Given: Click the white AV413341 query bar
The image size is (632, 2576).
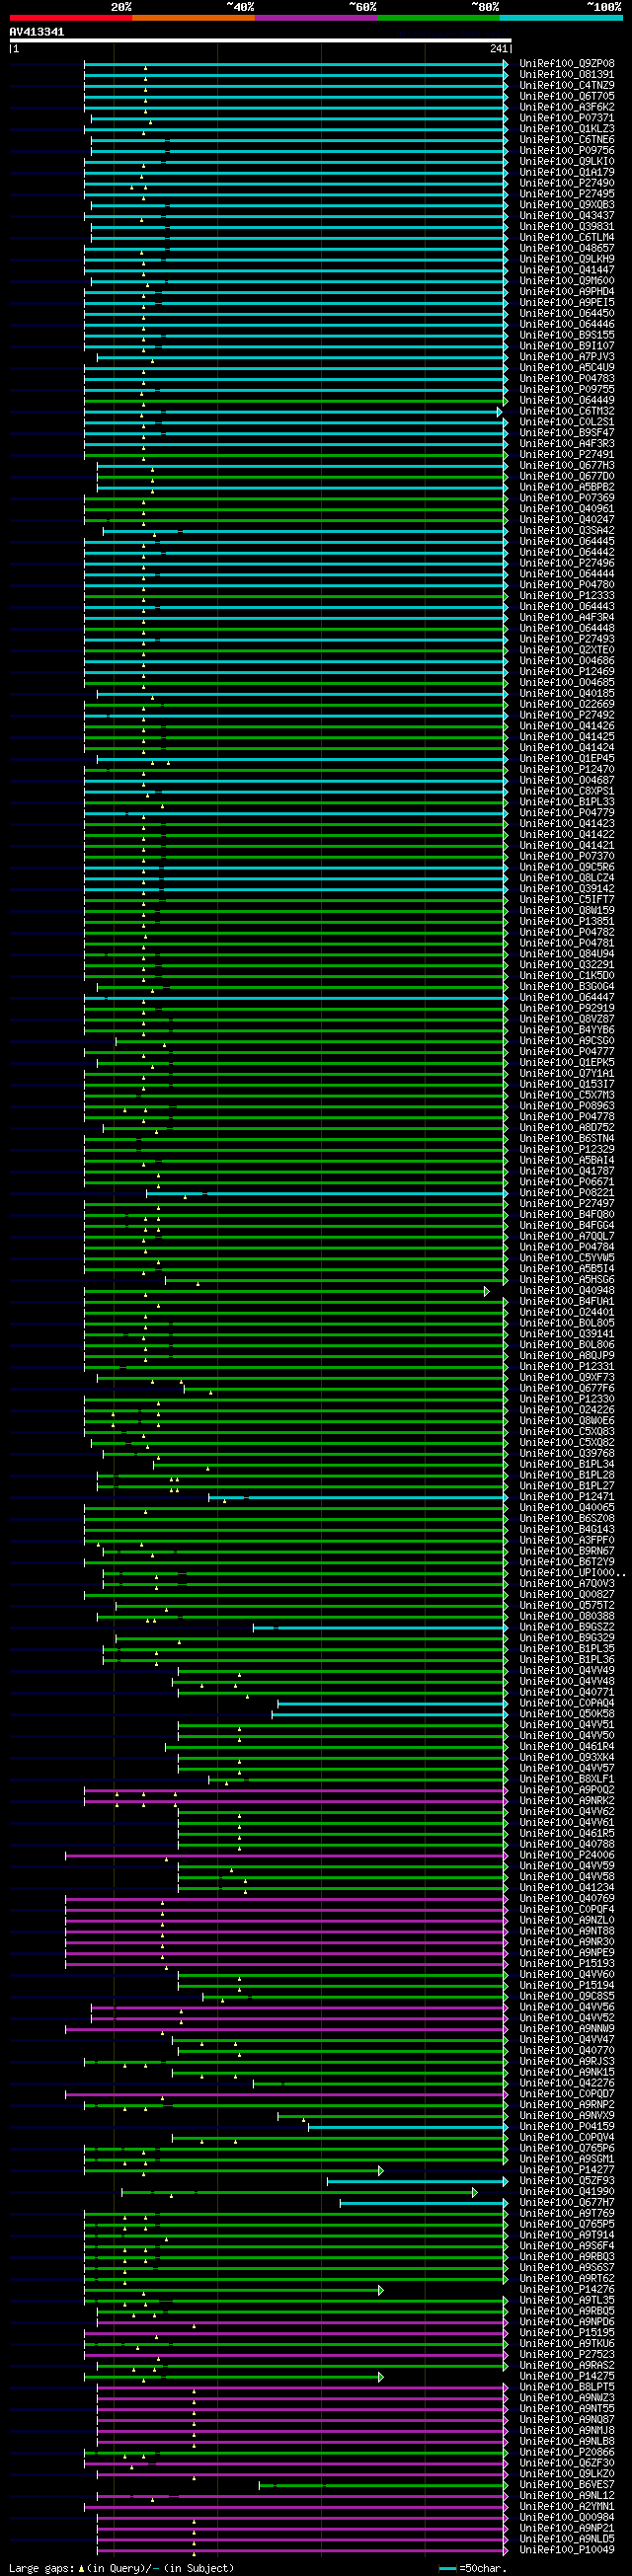Looking at the screenshot, I should tap(260, 41).
